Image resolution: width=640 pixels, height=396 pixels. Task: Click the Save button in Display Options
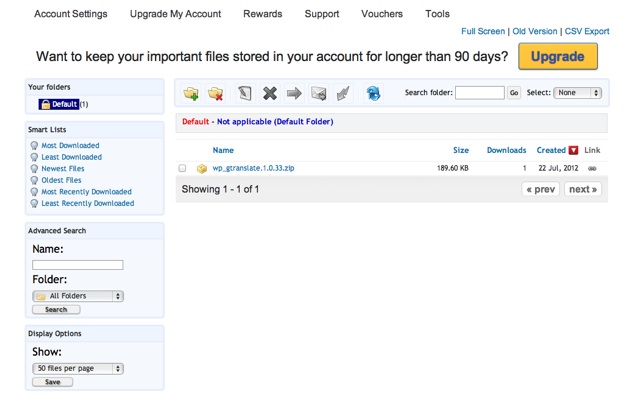pyautogui.click(x=53, y=382)
